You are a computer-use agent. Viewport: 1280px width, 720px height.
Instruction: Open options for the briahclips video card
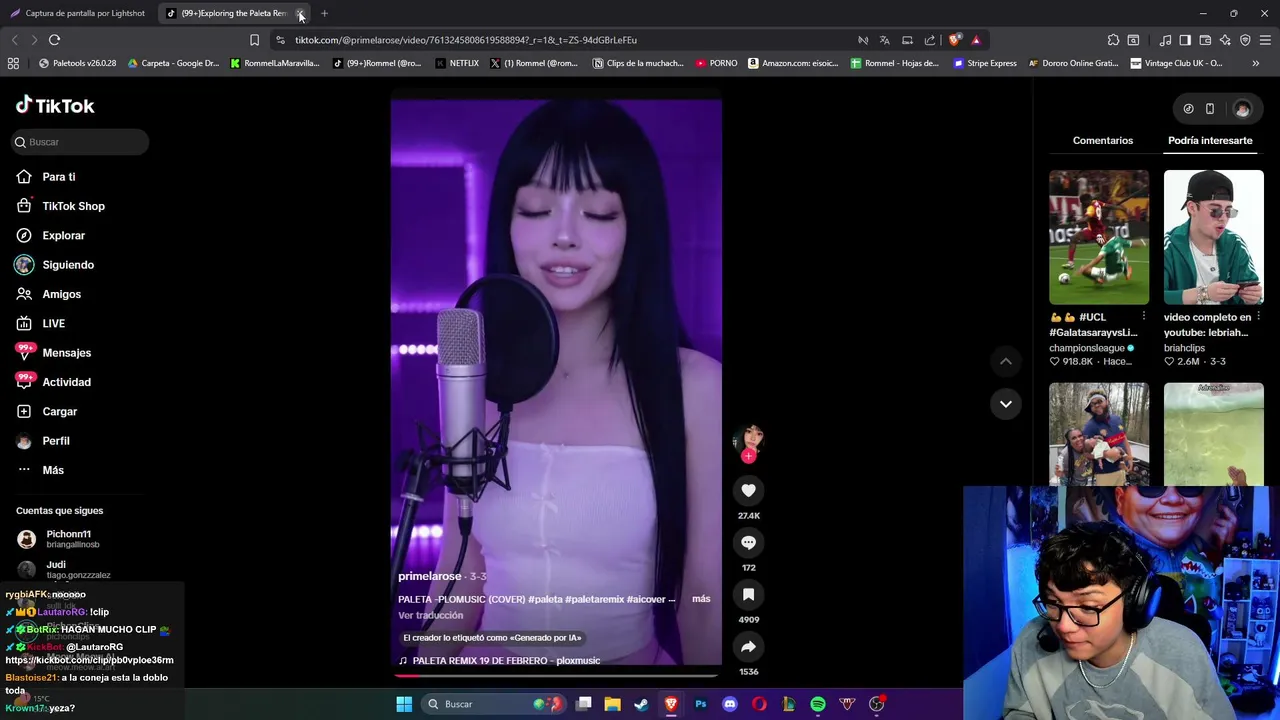pos(1258,317)
